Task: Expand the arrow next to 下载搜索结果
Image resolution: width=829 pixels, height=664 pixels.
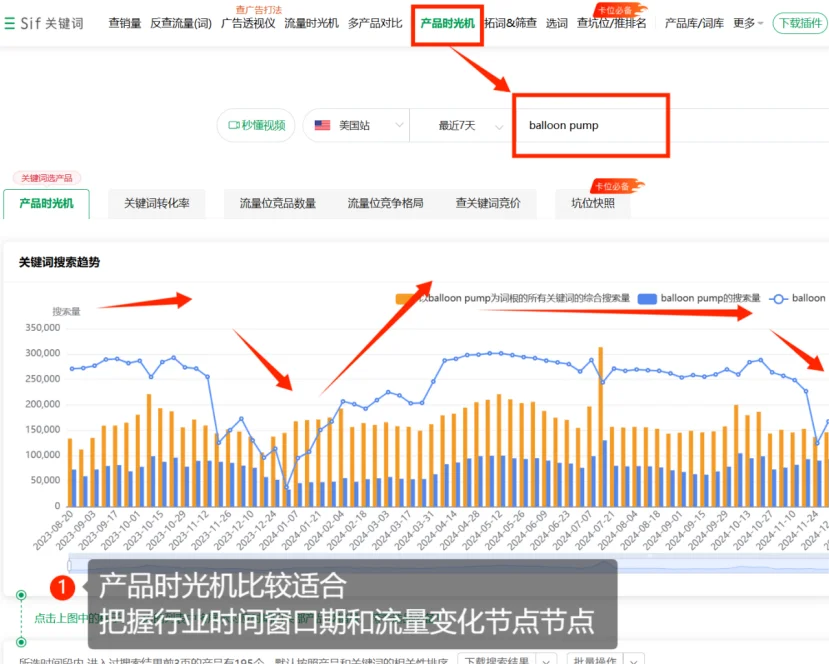Action: (547, 660)
